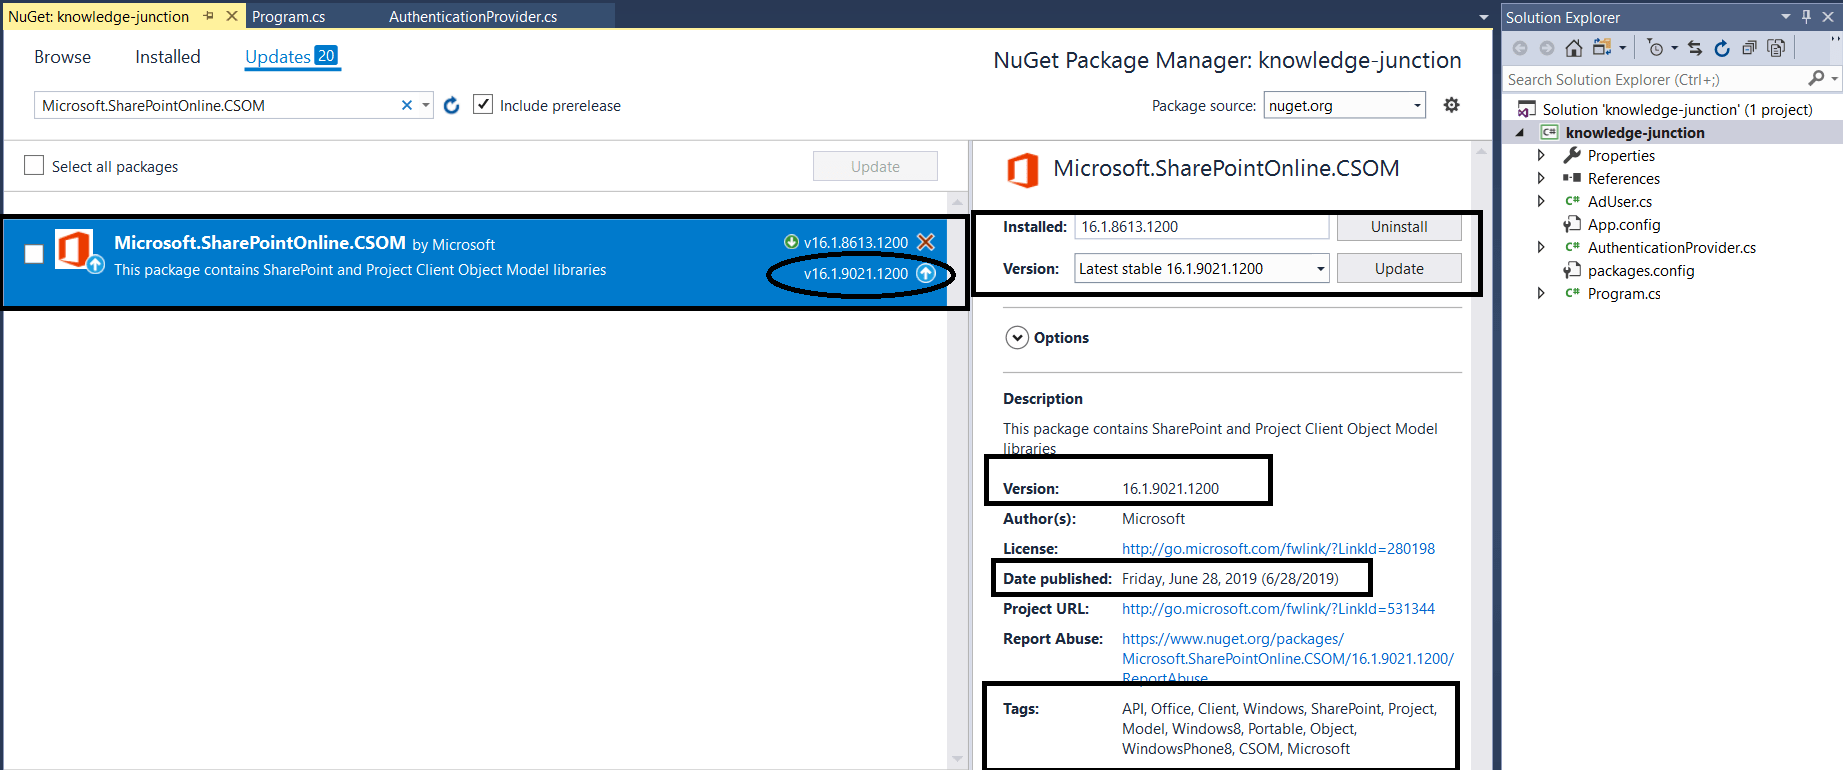This screenshot has width=1843, height=770.
Task: Click Office logo in package list row
Action: coord(74,249)
